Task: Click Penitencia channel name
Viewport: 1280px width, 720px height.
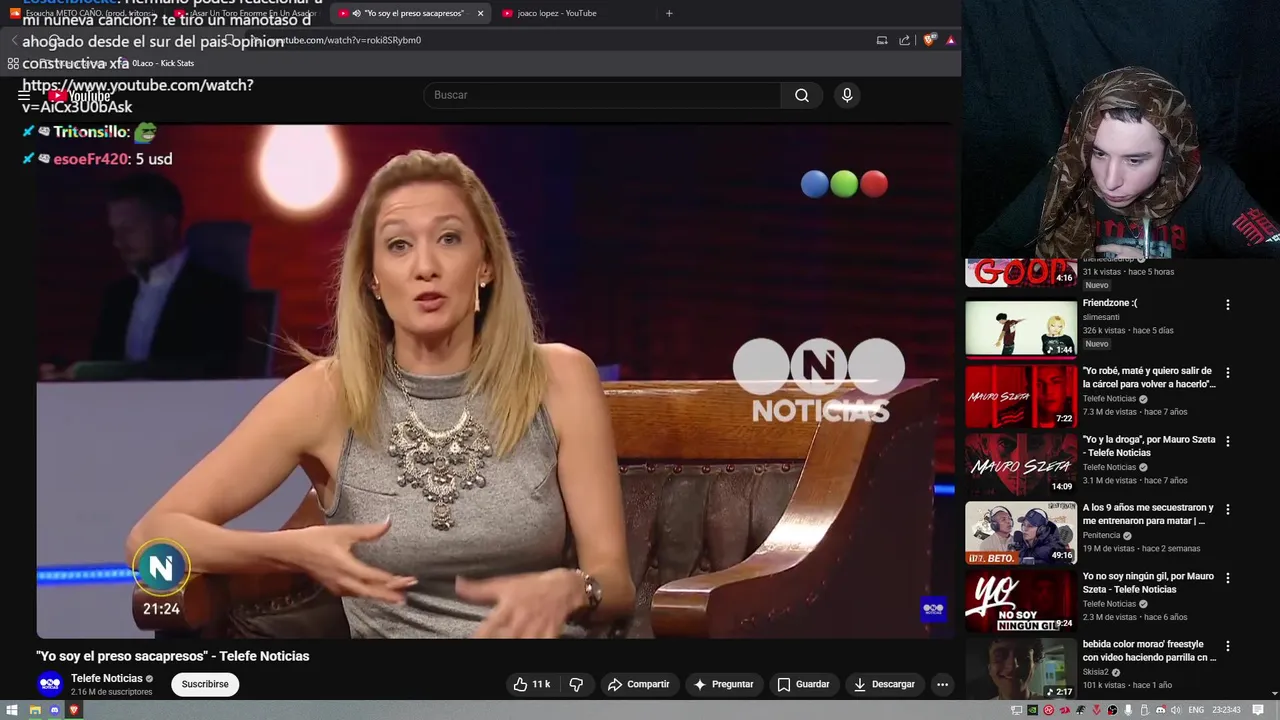Action: pos(1102,535)
